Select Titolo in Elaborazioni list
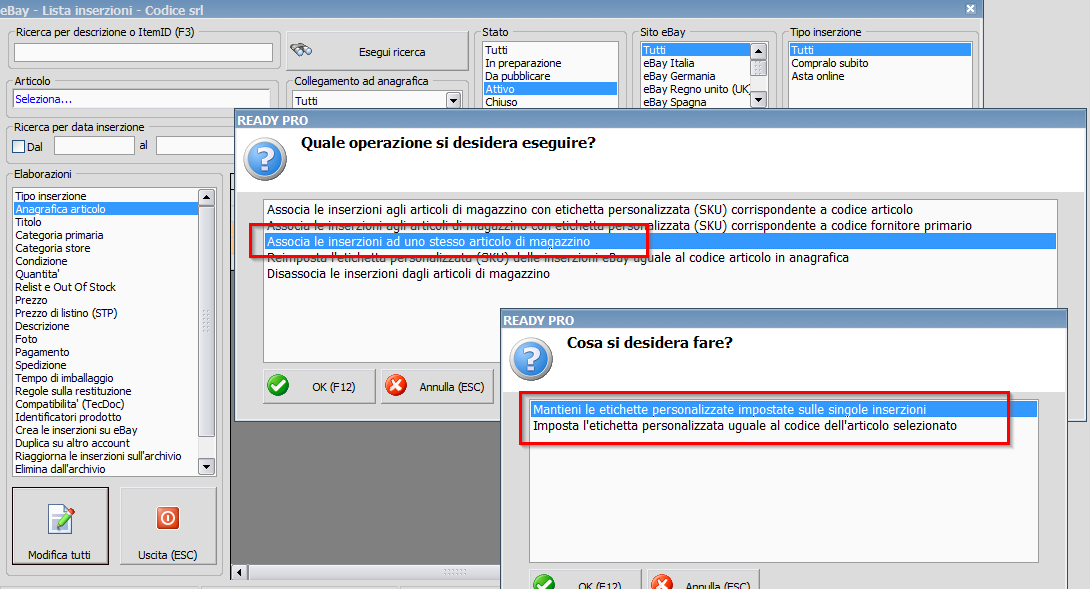Image resolution: width=1090 pixels, height=589 pixels. (x=106, y=222)
